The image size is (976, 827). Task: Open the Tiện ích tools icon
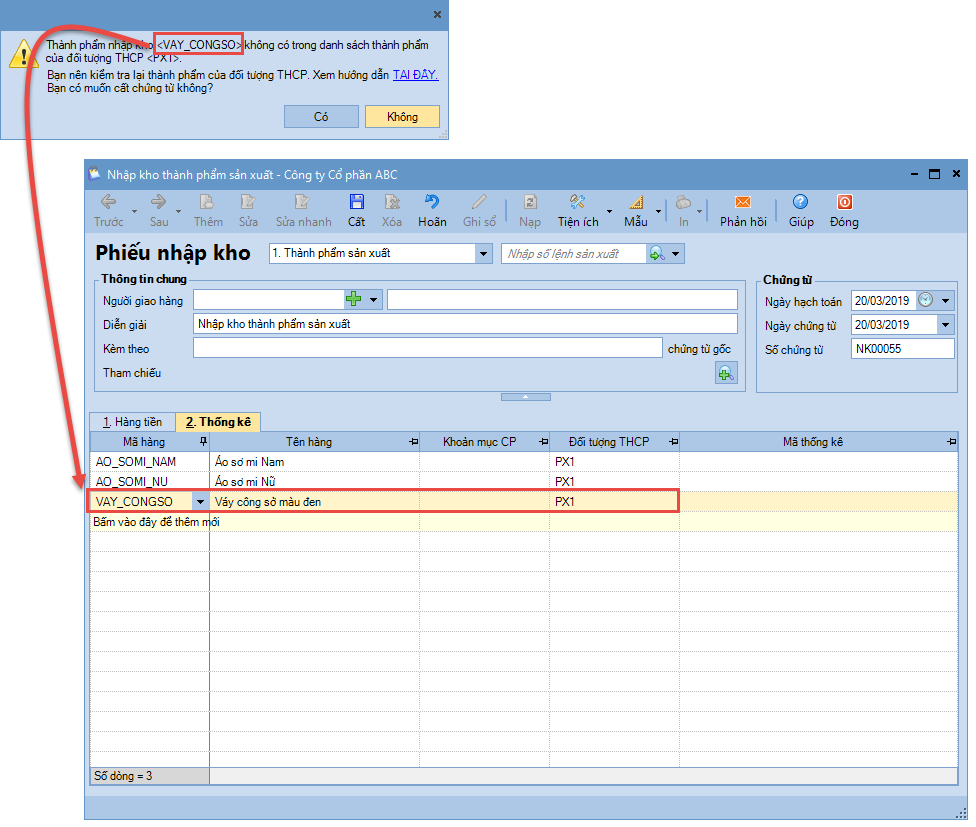coord(577,203)
